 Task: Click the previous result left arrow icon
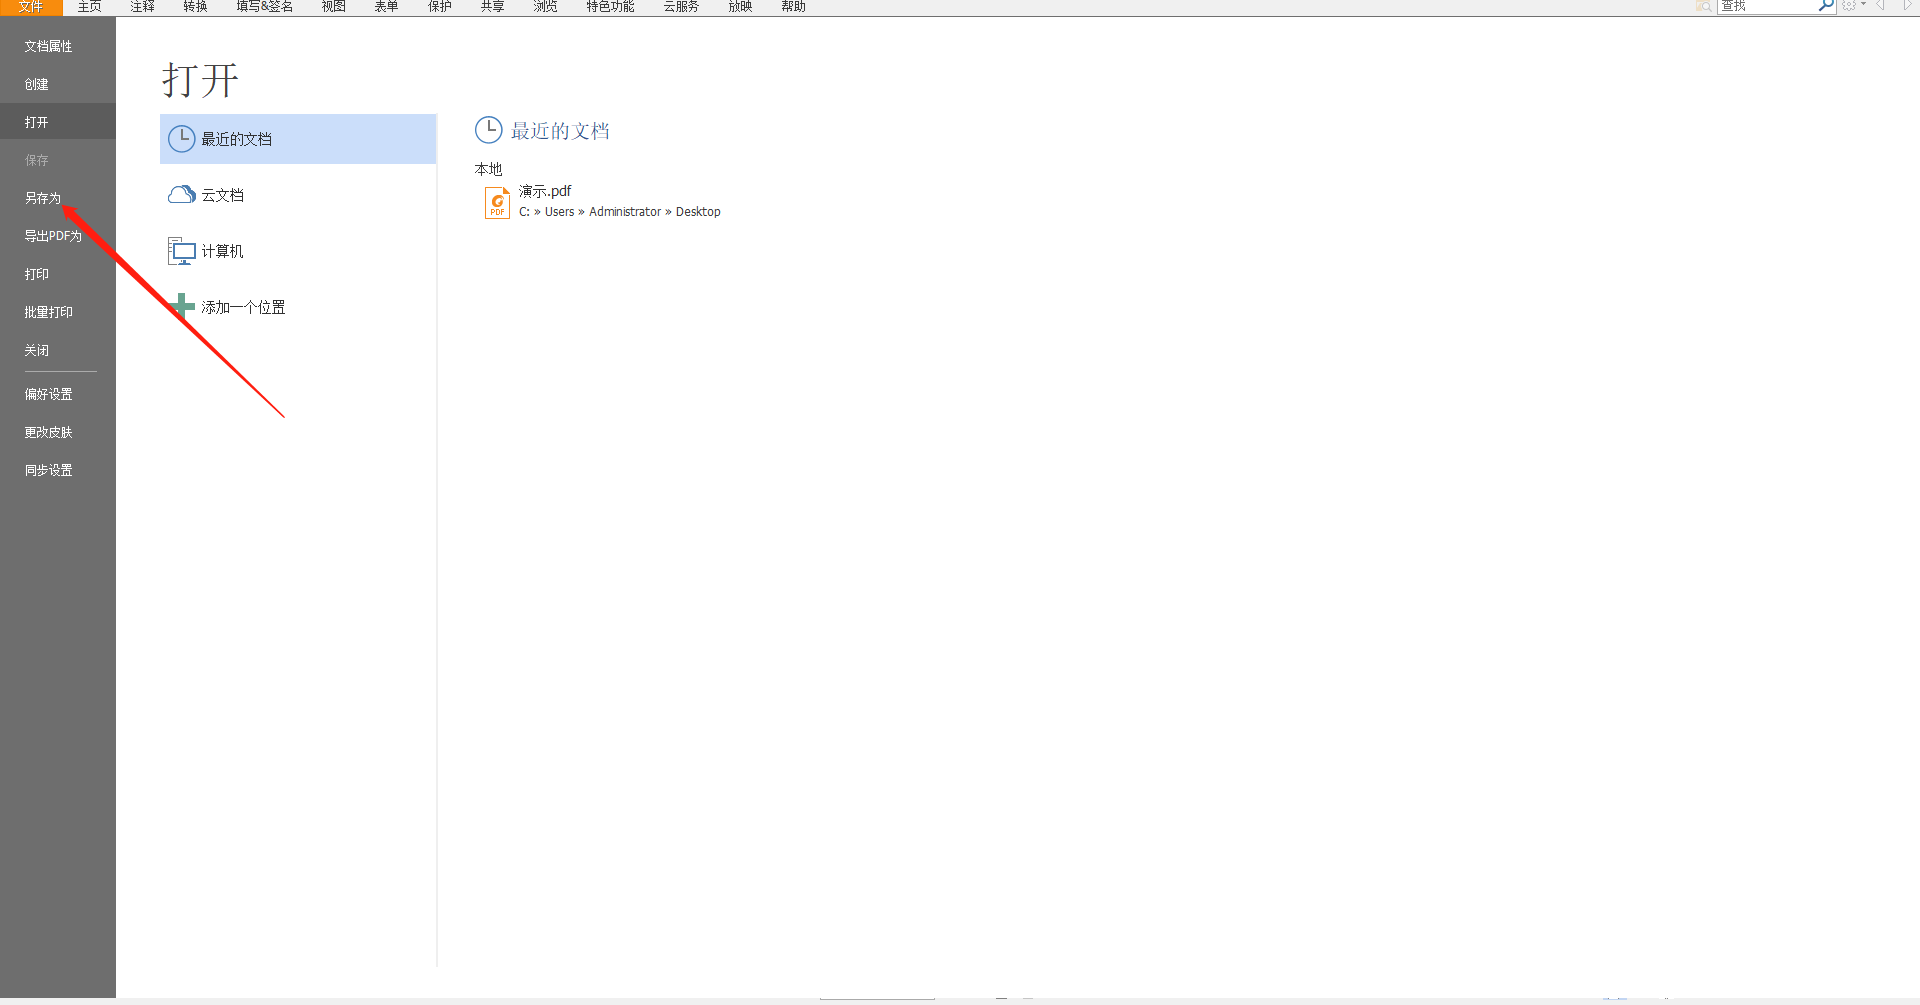(1881, 6)
